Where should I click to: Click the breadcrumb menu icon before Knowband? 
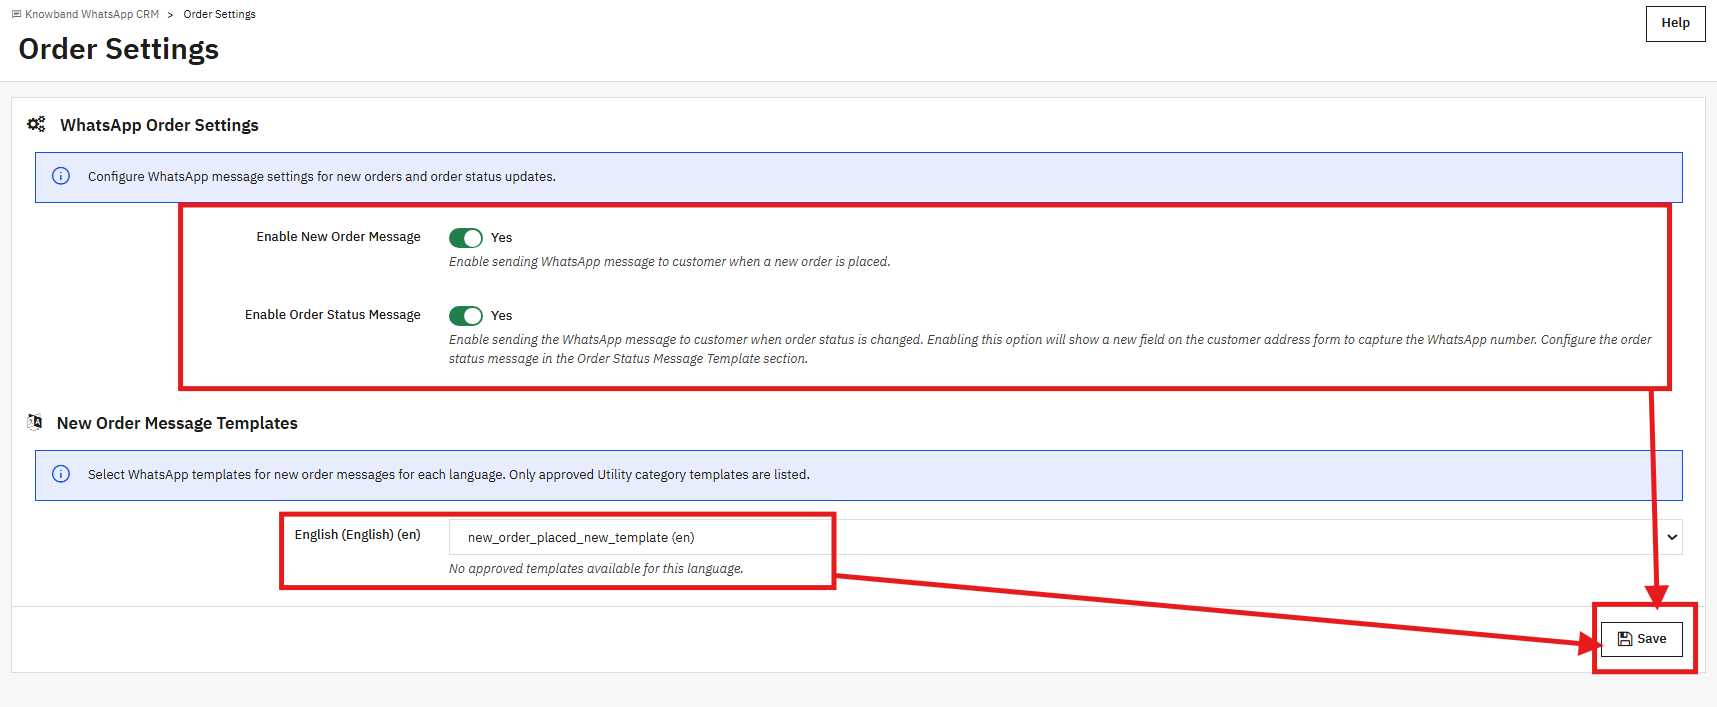click(x=16, y=14)
